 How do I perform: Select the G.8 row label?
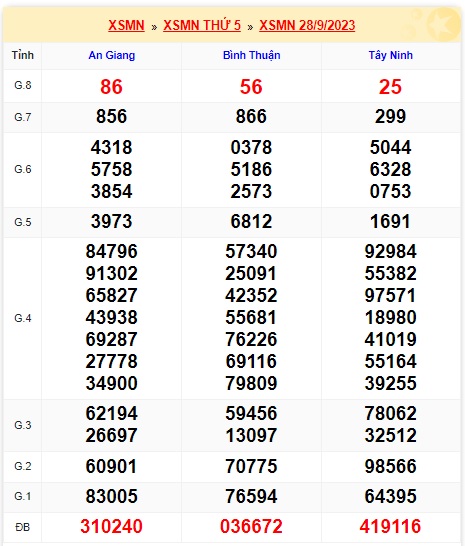(x=23, y=85)
